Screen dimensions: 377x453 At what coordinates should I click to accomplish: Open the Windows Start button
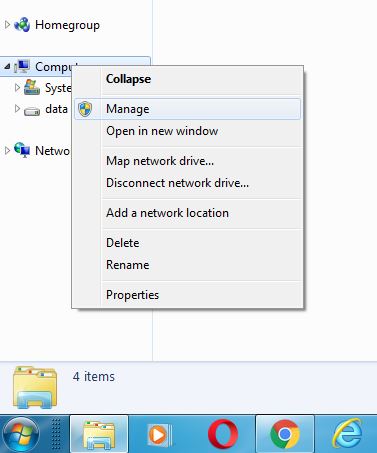point(21,434)
